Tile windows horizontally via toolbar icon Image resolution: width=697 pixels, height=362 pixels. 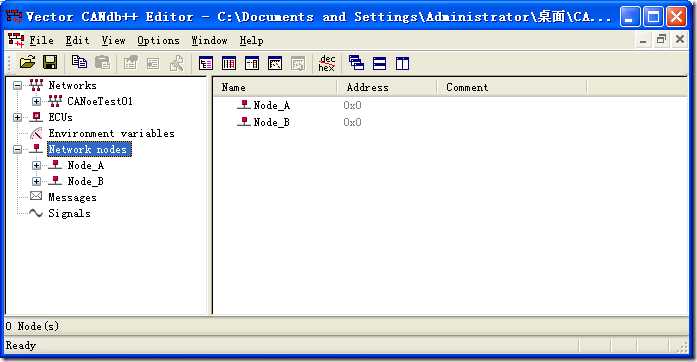(x=380, y=64)
